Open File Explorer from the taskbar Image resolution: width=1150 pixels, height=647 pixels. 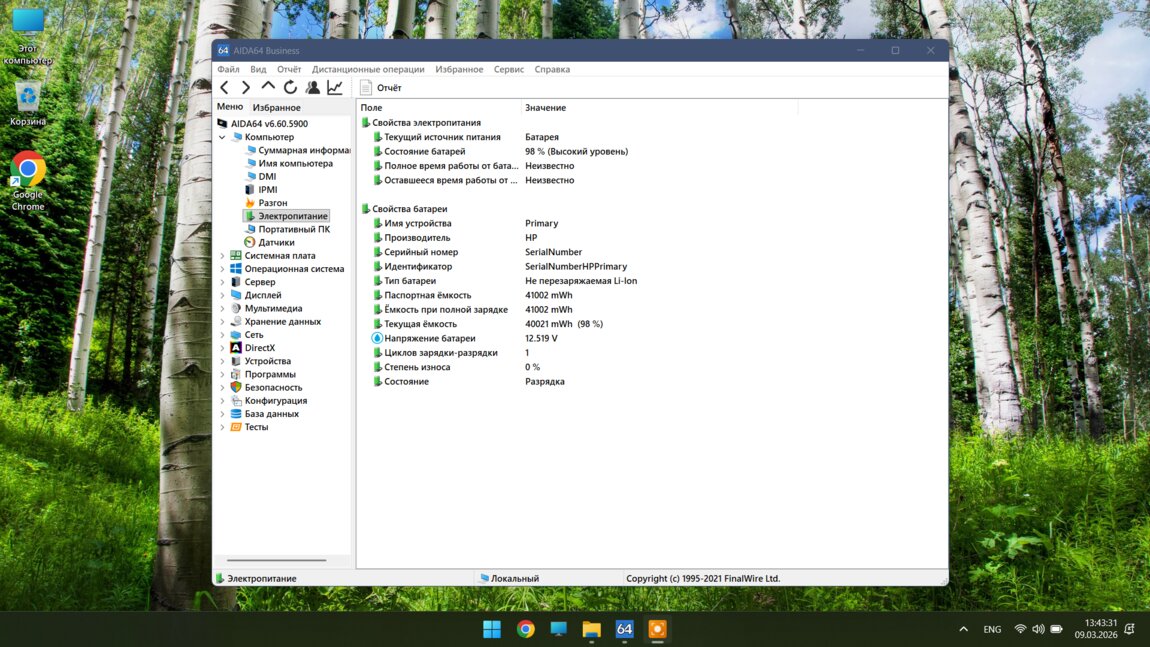tap(591, 629)
